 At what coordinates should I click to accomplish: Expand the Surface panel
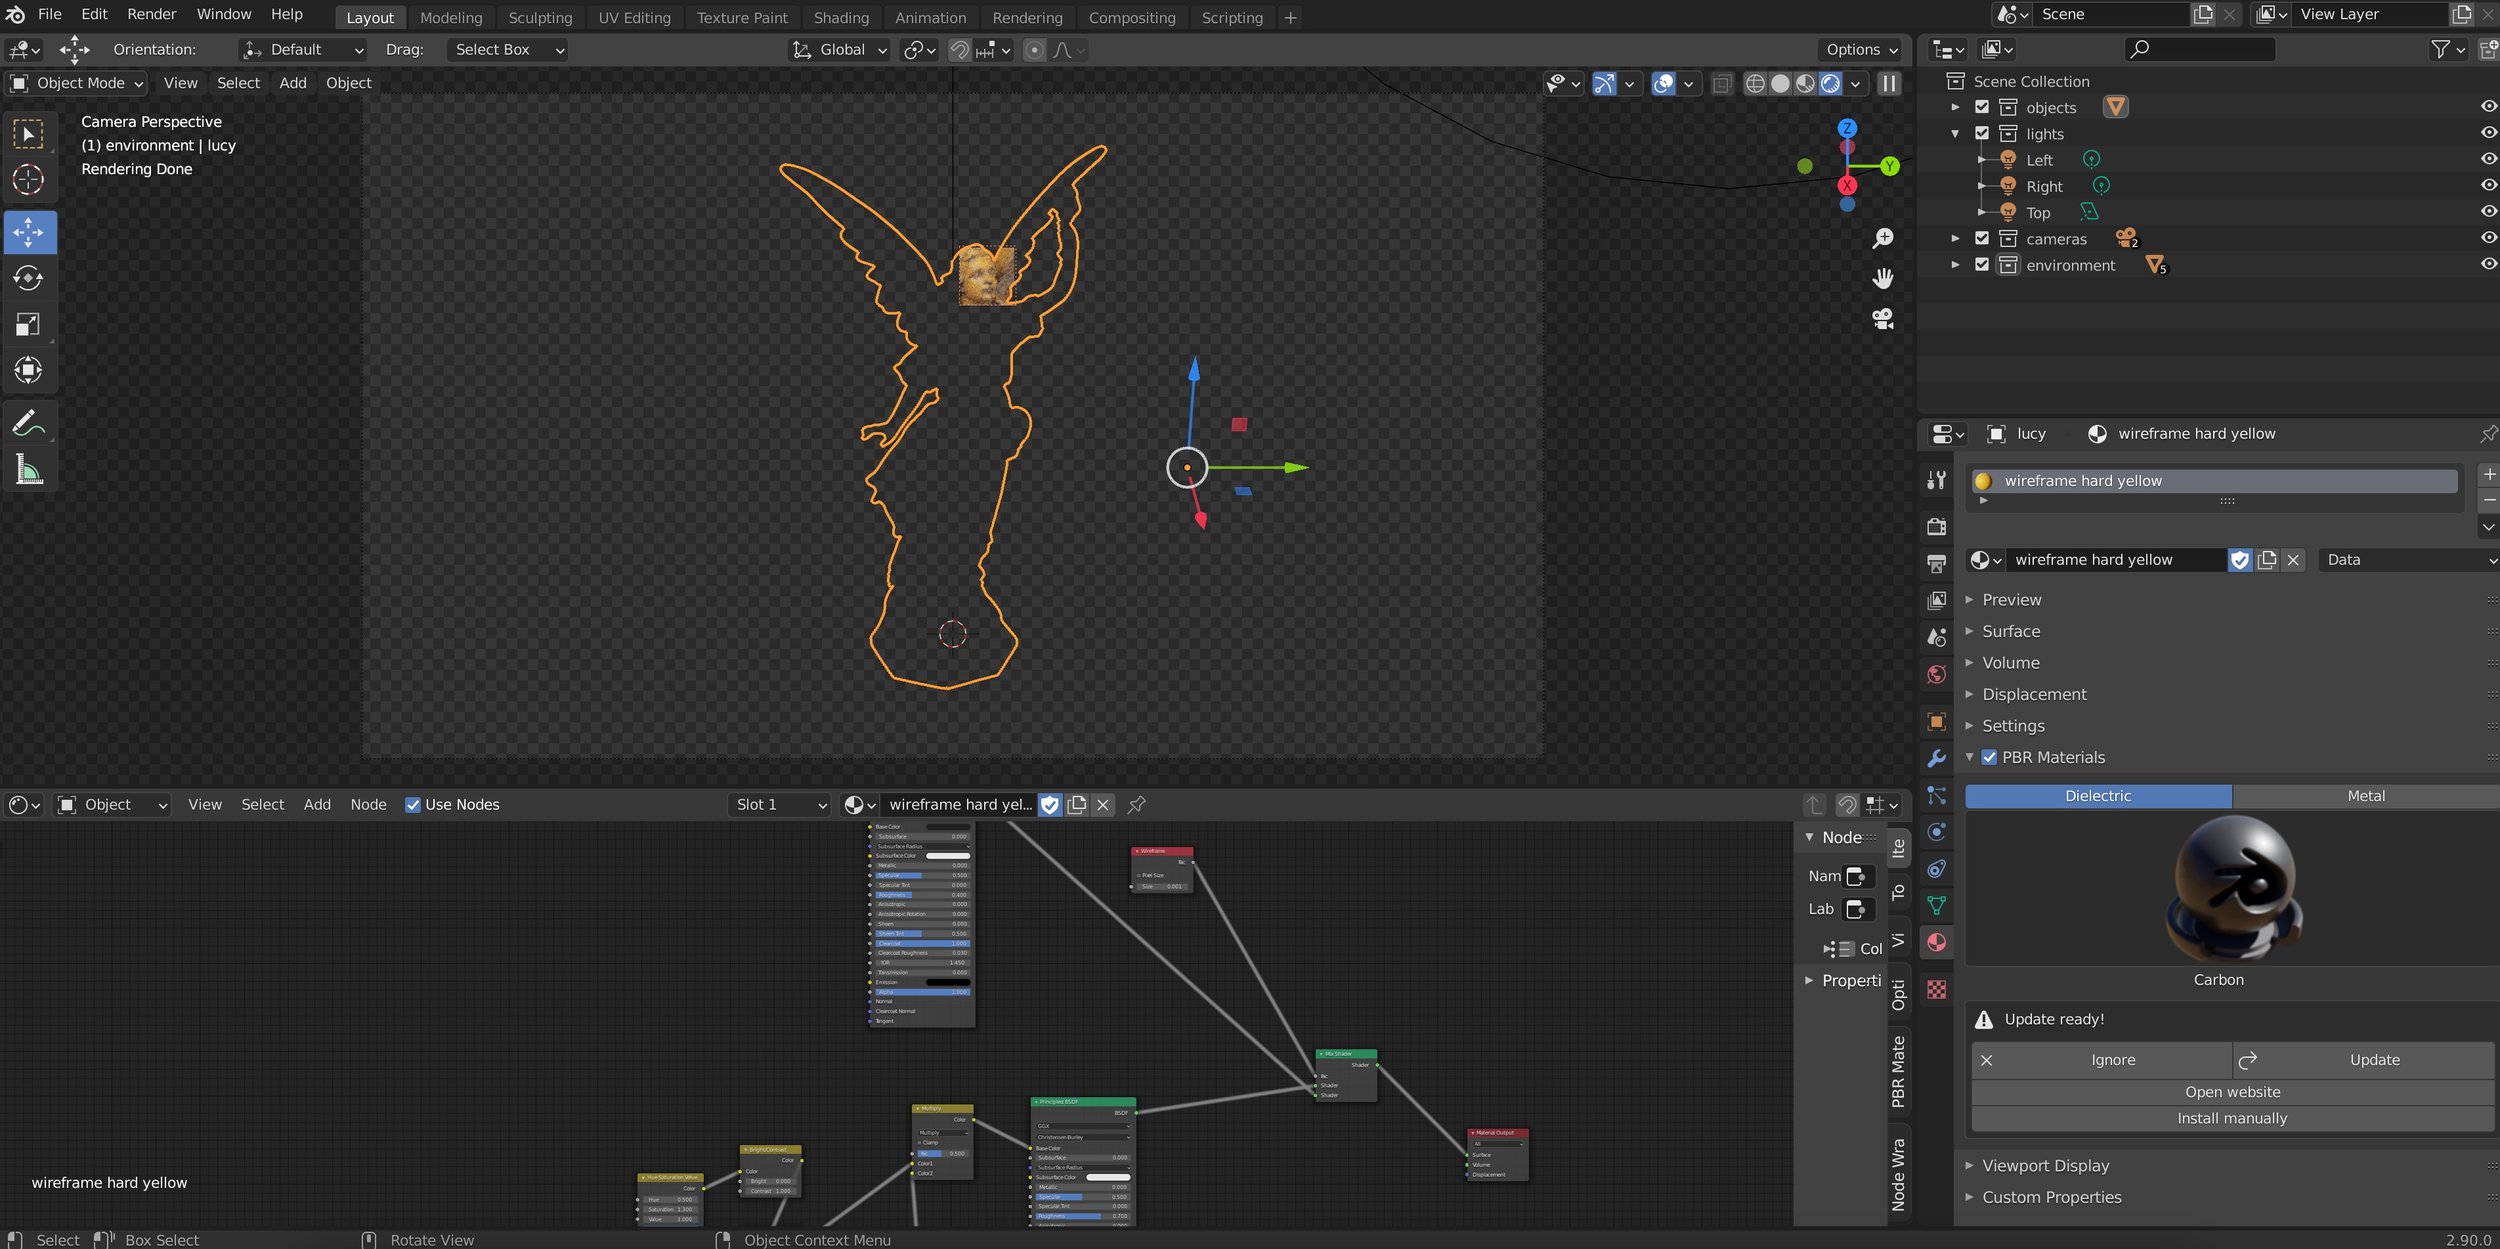(2011, 631)
